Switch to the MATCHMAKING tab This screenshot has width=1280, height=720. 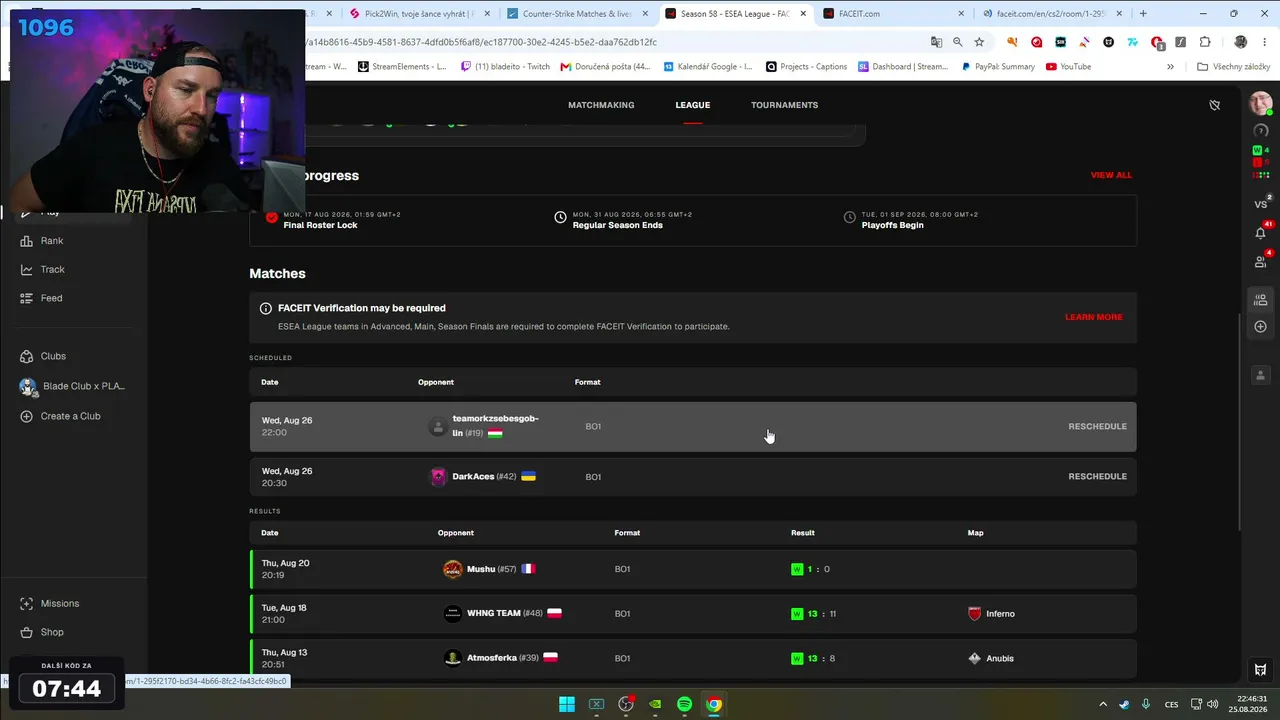pos(601,105)
